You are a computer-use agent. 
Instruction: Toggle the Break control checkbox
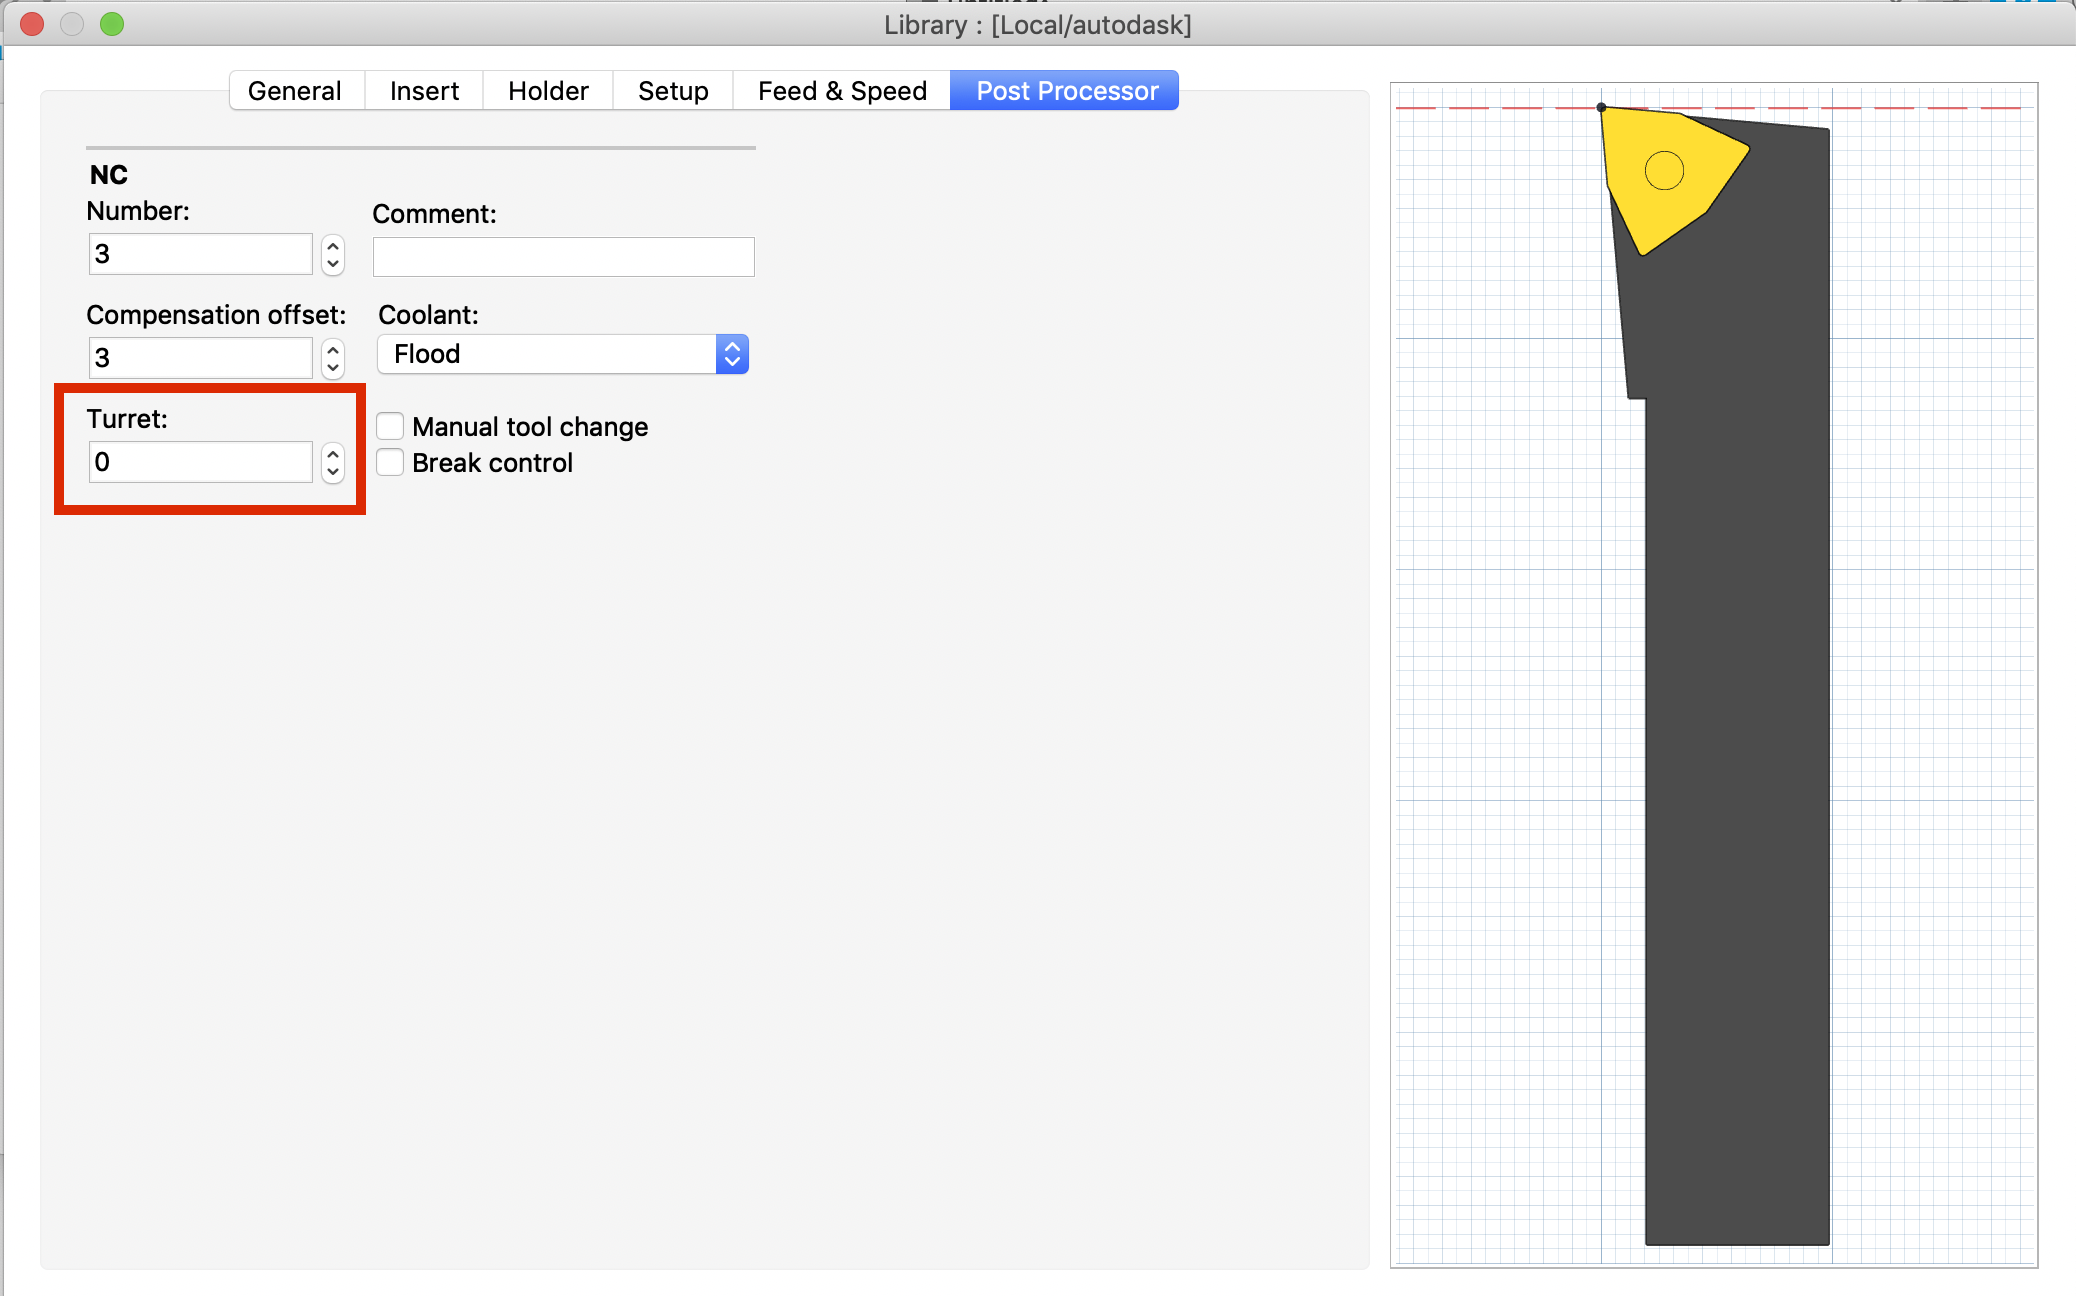390,462
